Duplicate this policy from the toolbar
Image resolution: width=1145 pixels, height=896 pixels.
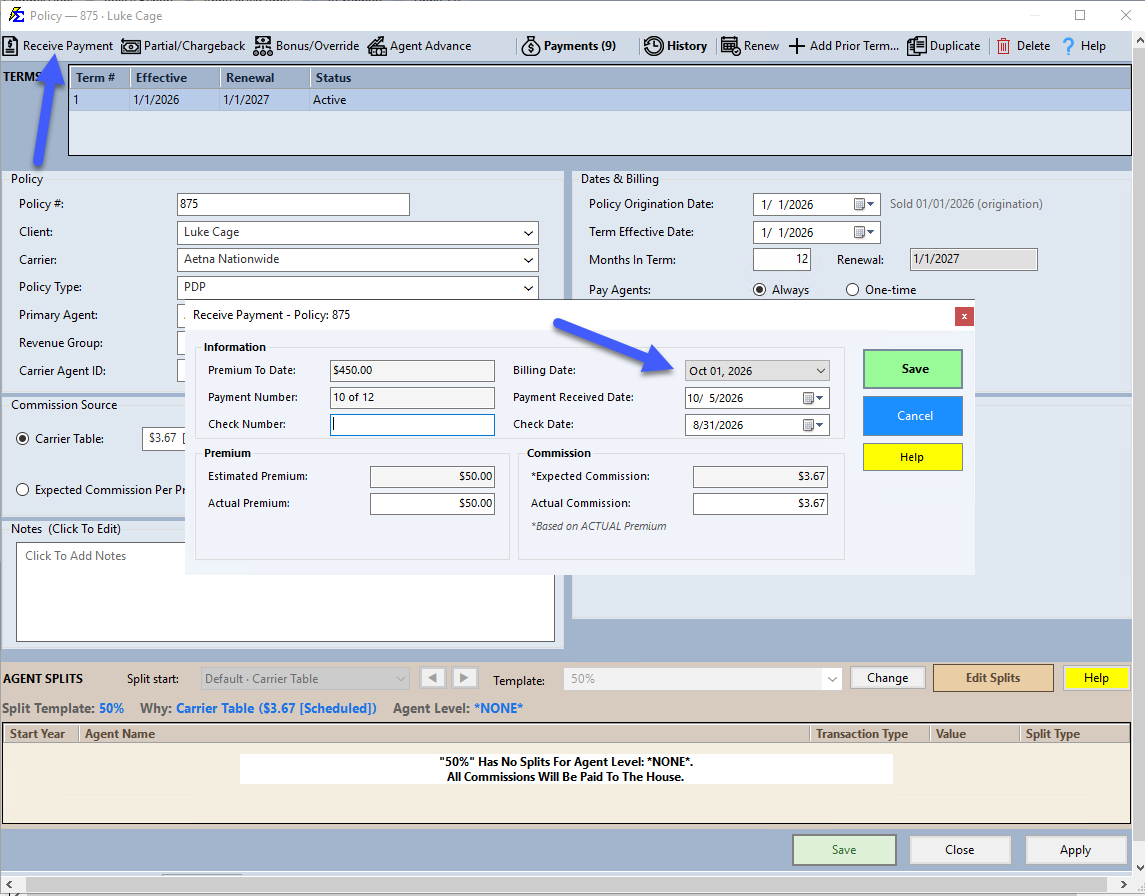pos(943,46)
